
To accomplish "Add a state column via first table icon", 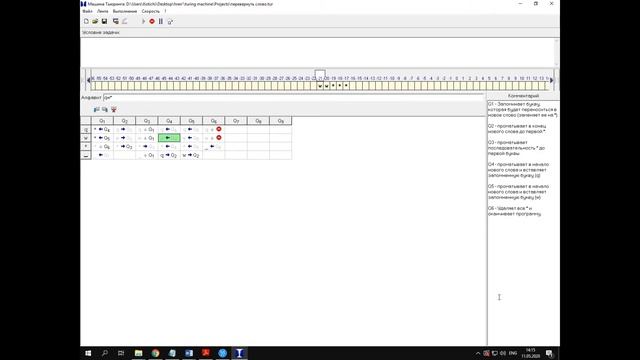I will 96,109.
